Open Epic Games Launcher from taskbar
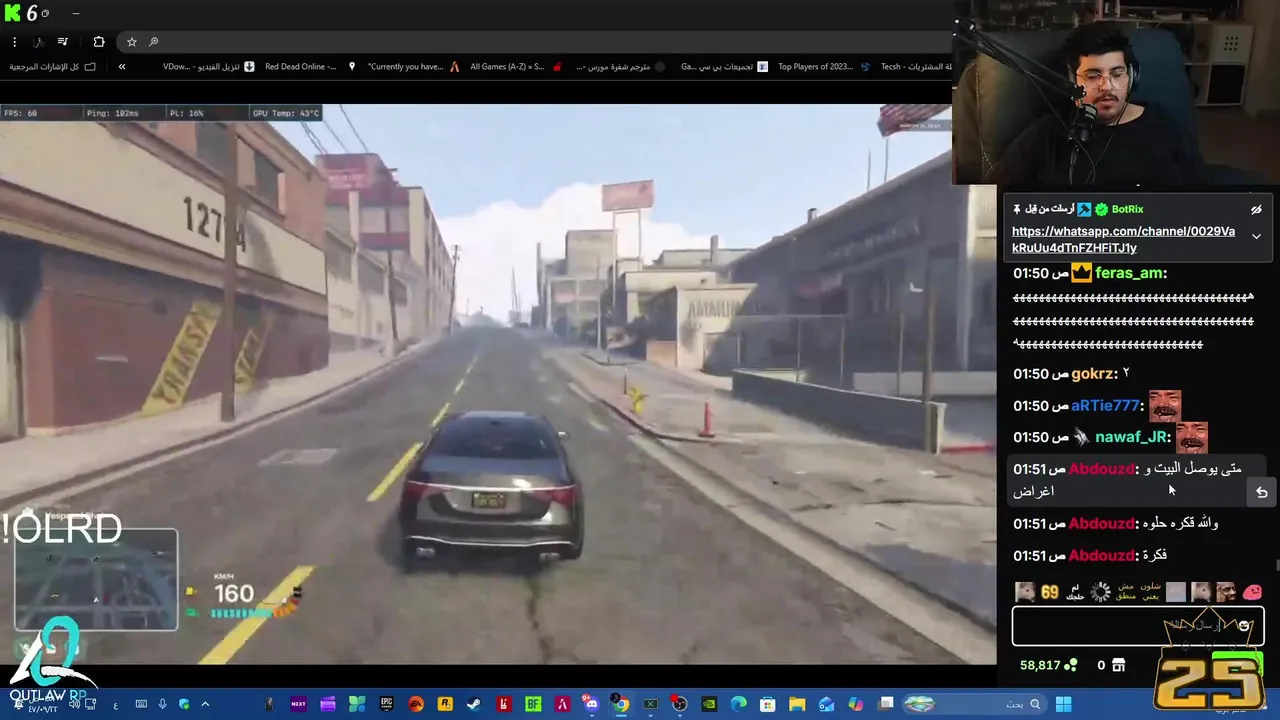1280x720 pixels. (x=387, y=705)
